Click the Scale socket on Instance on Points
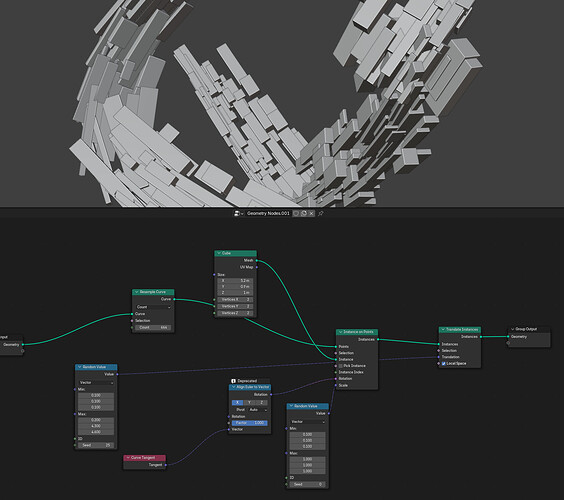This screenshot has width=564, height=500. pos(336,386)
